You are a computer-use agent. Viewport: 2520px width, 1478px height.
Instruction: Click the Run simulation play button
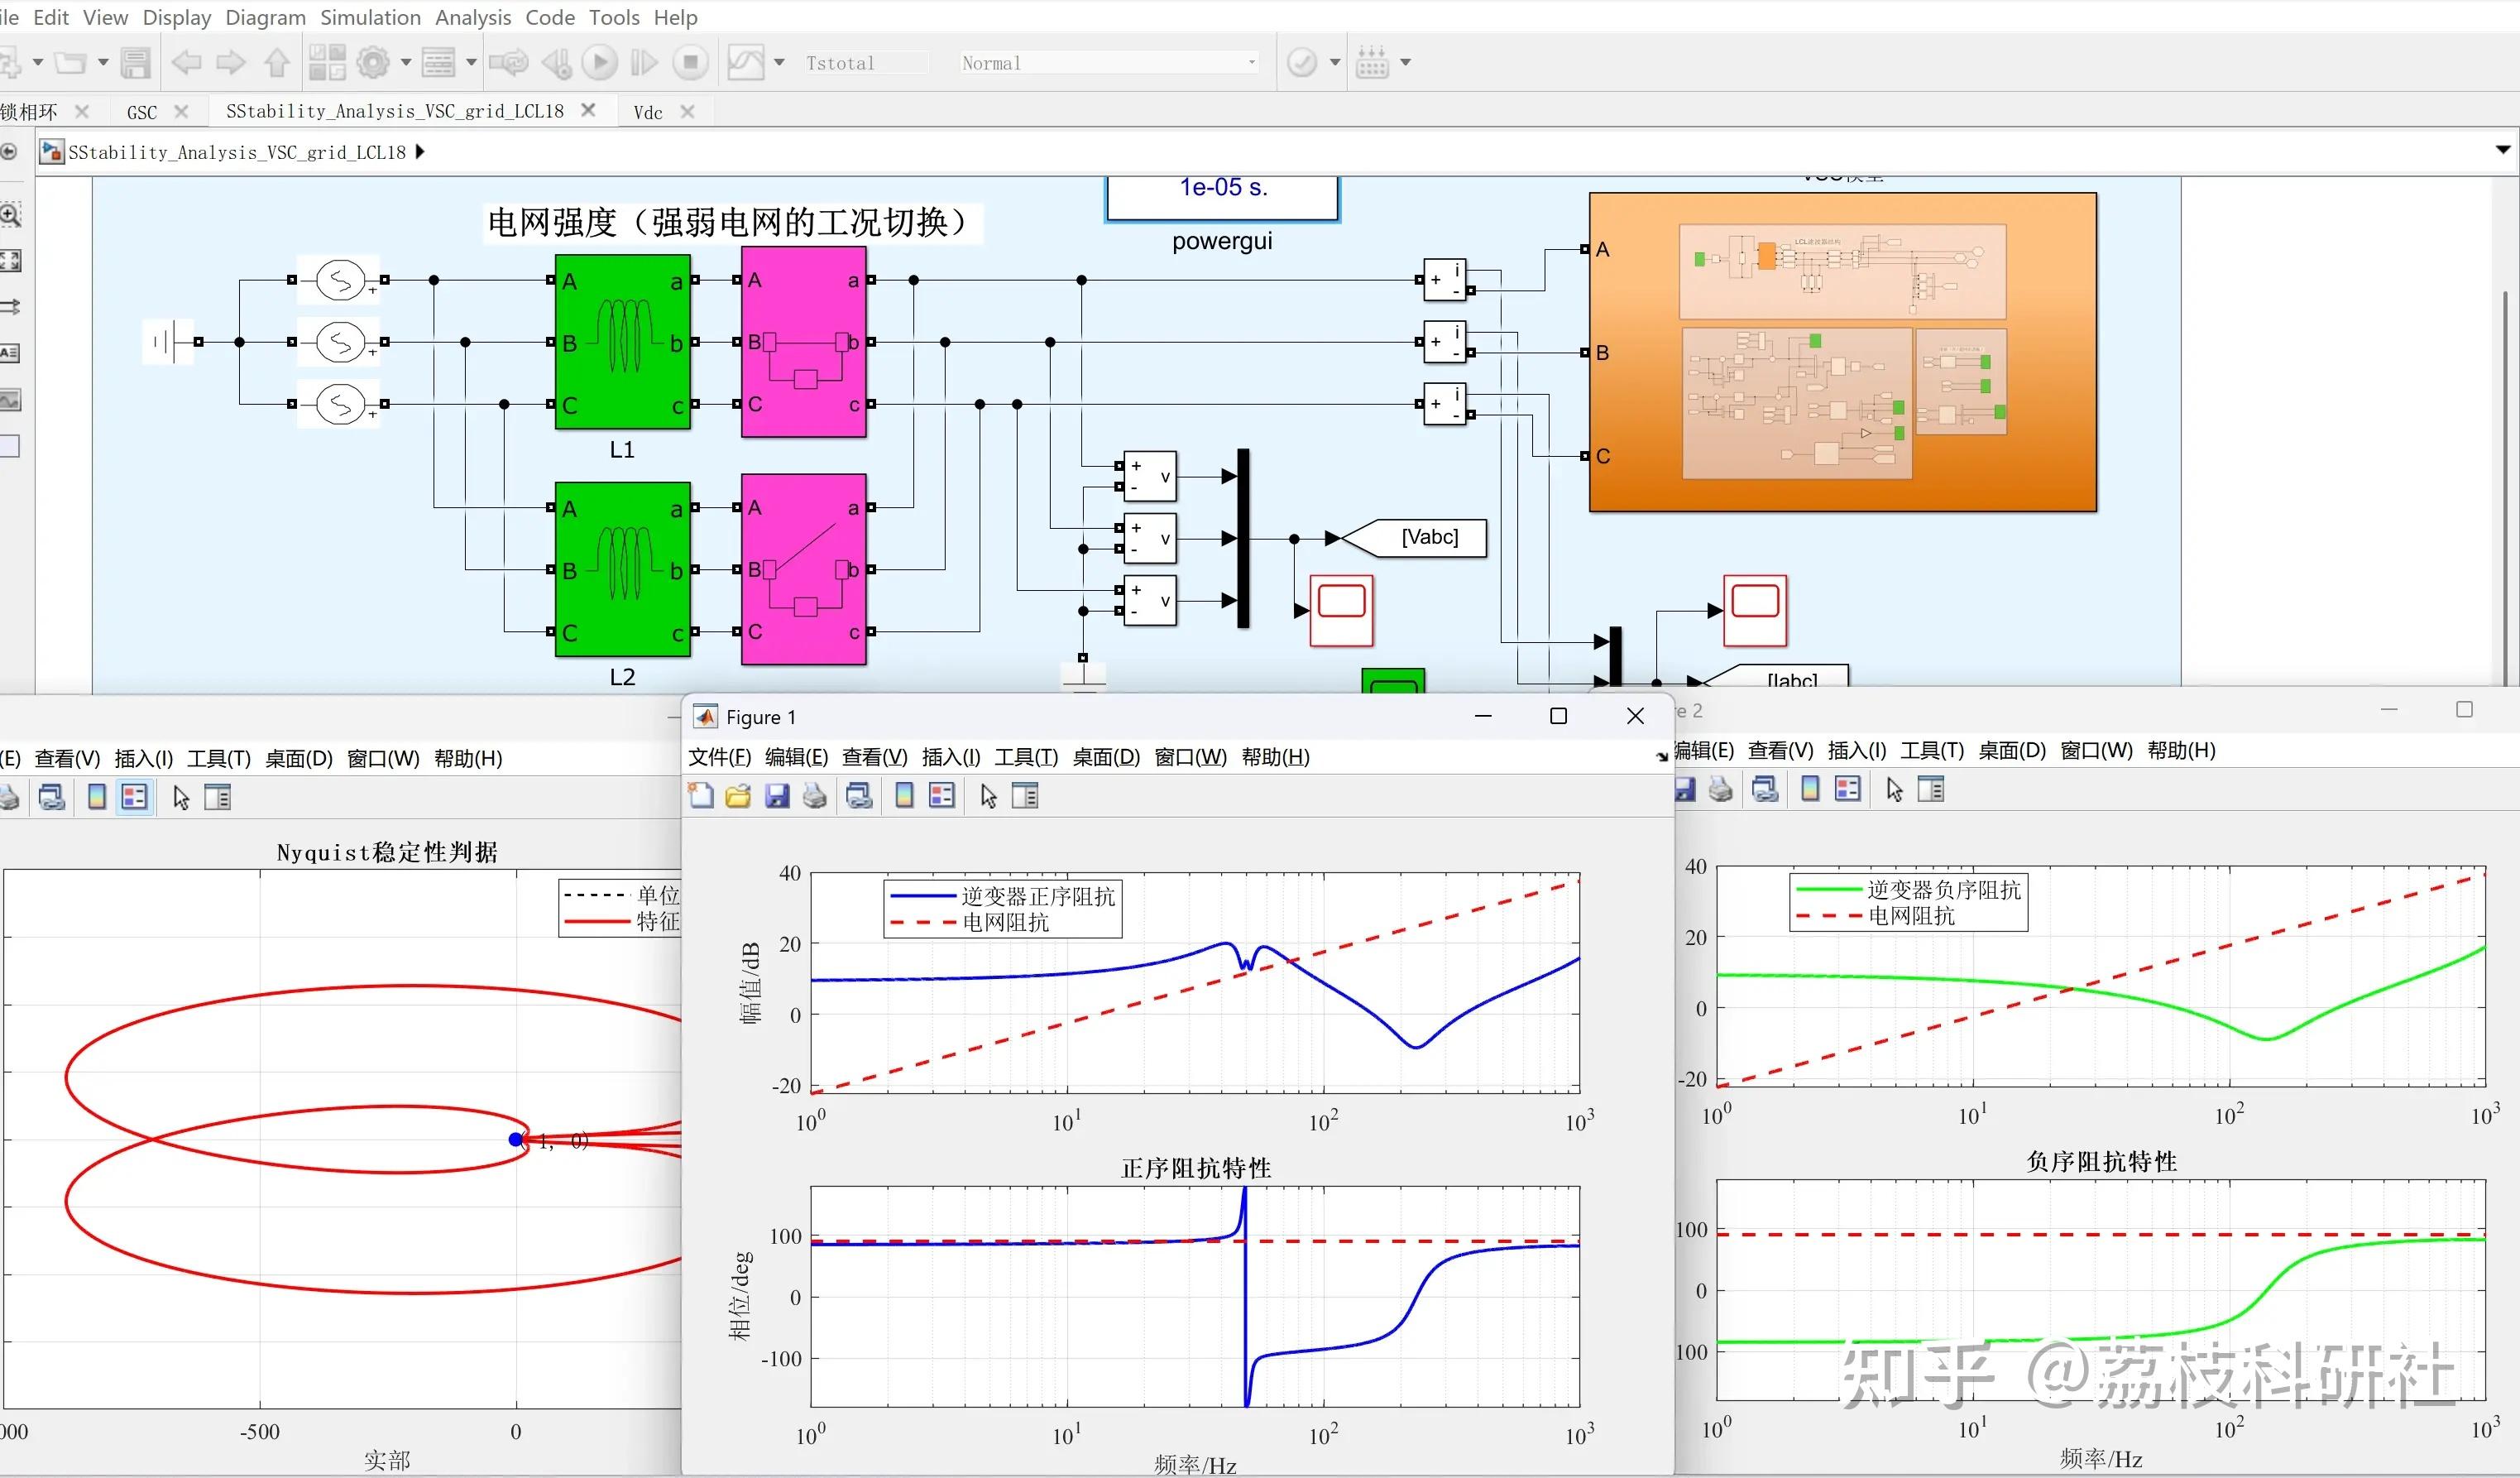click(x=599, y=63)
